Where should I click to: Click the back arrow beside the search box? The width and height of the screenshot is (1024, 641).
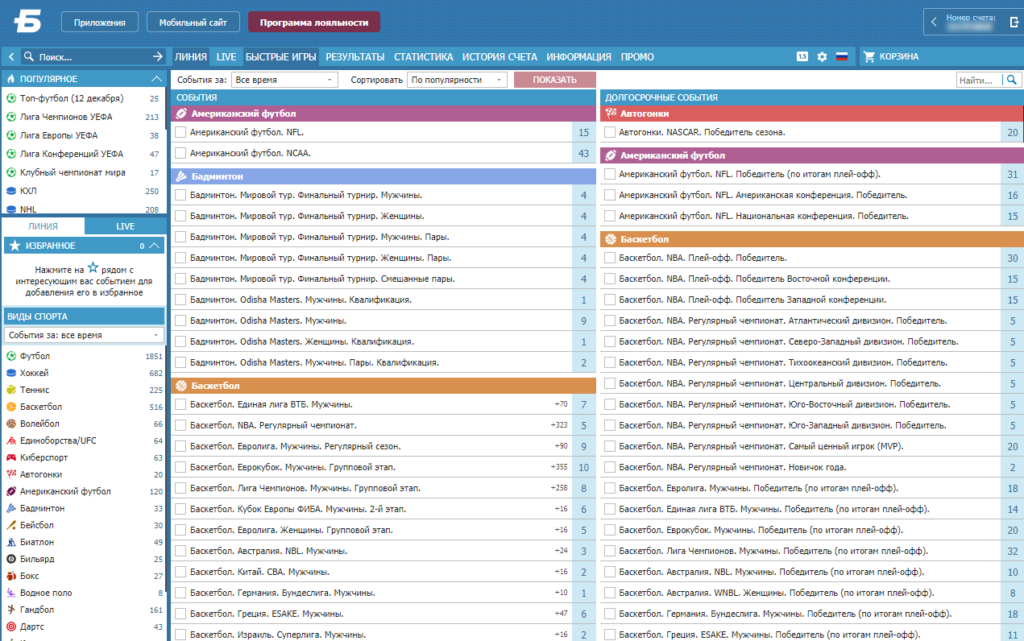[x=11, y=57]
